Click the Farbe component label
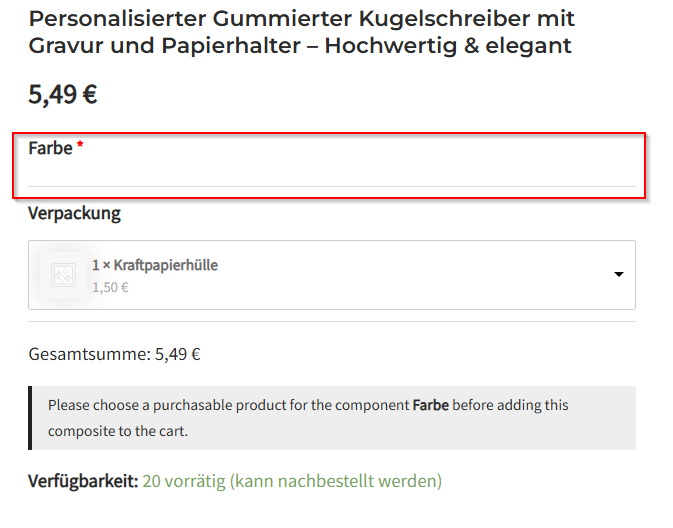Image resolution: width=673 pixels, height=528 pixels. pyautogui.click(x=50, y=148)
